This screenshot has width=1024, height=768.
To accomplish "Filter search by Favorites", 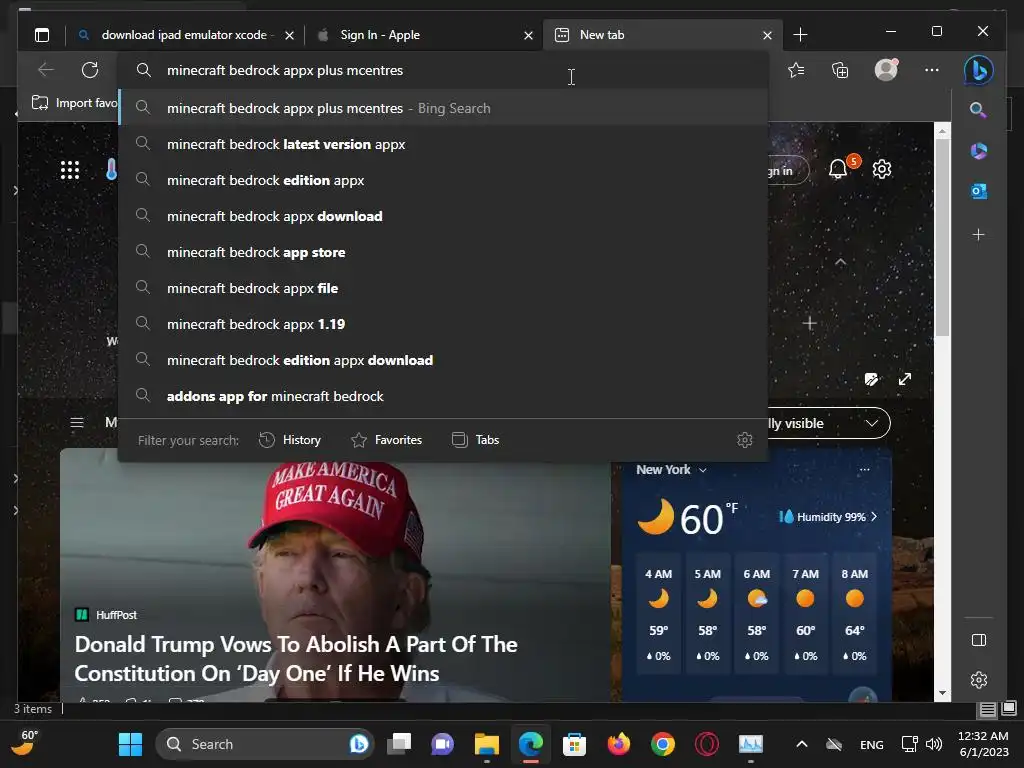I will 387,440.
